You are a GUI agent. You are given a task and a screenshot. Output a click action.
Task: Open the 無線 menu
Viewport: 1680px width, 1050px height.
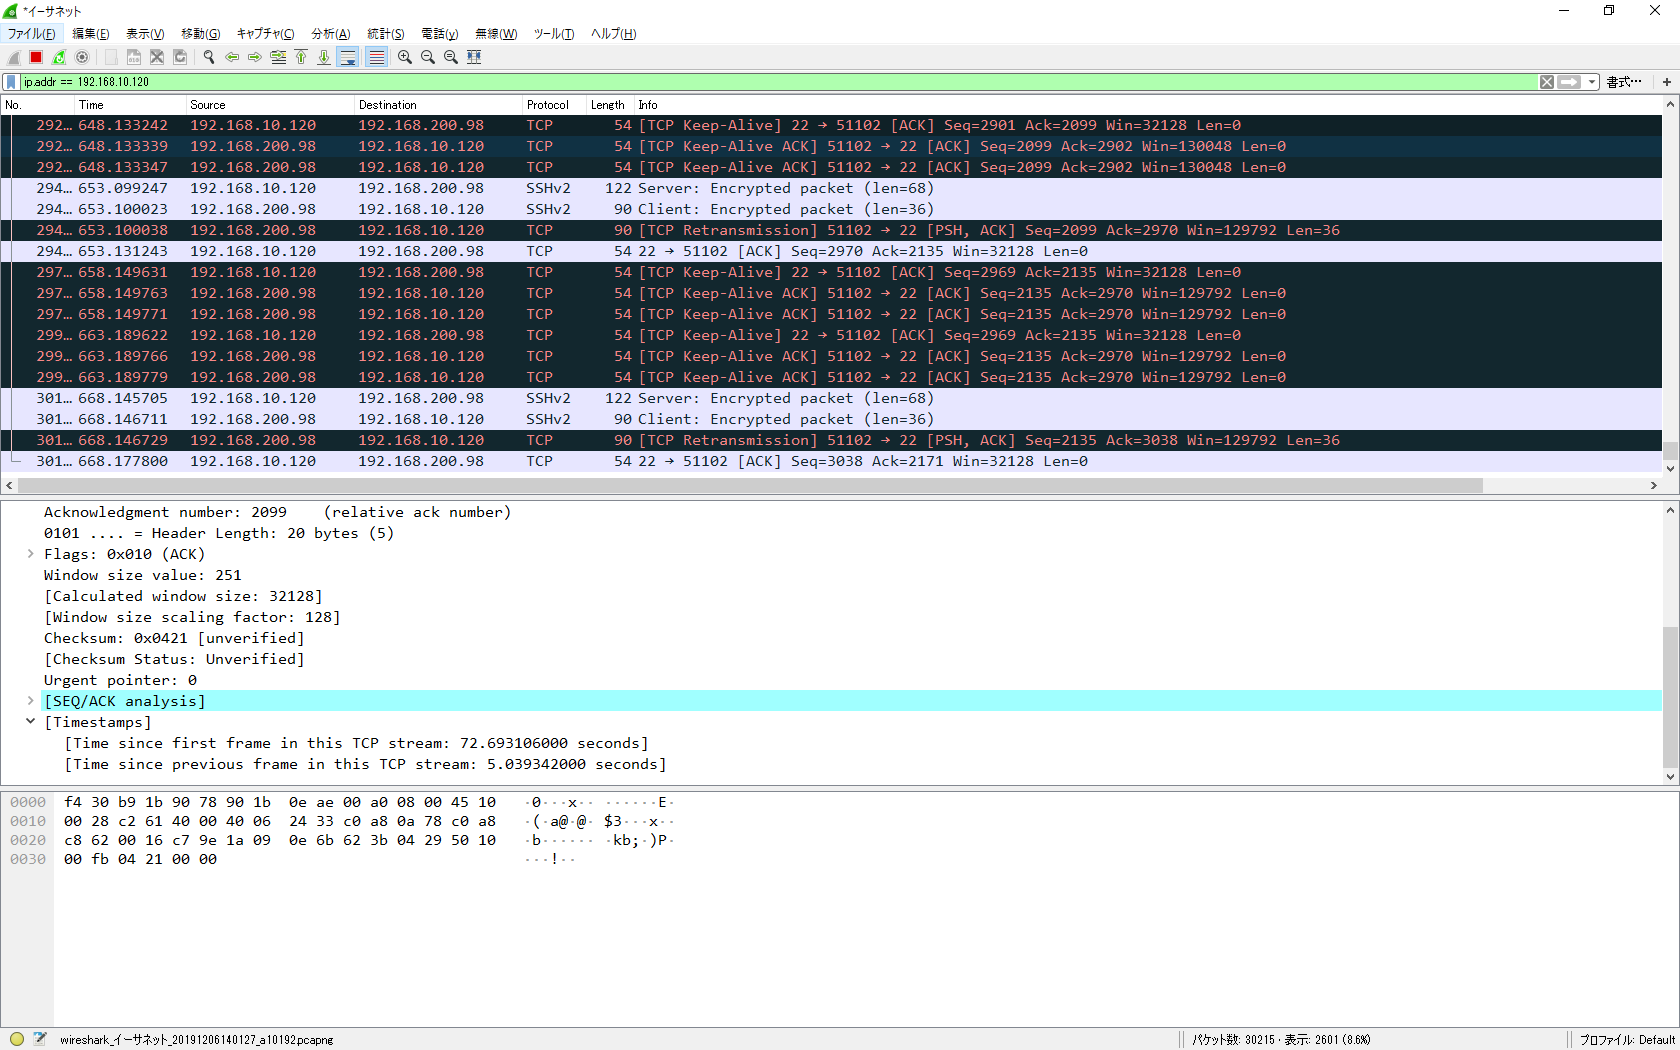[496, 34]
